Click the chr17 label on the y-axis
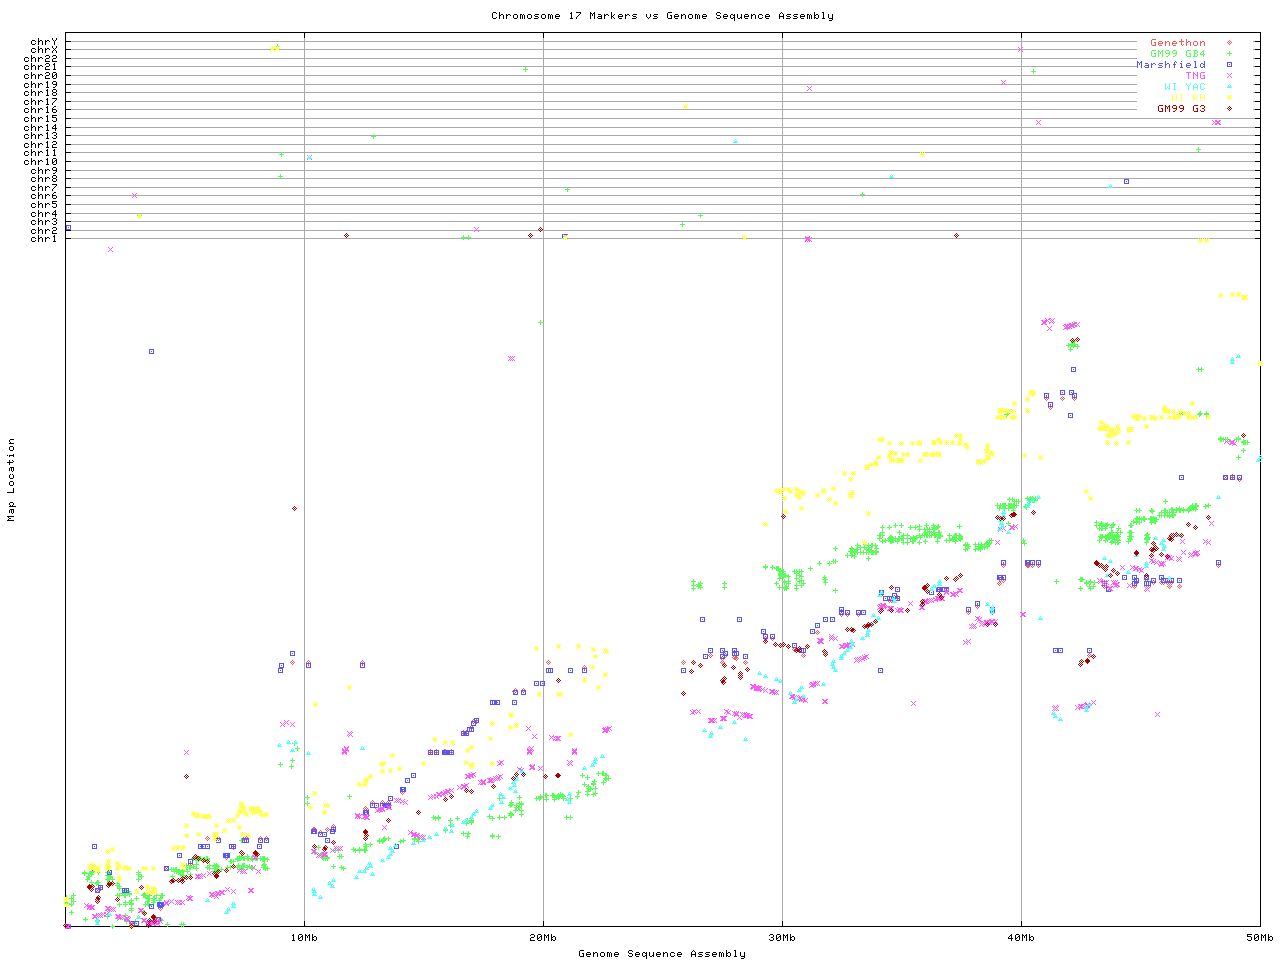 pos(41,101)
